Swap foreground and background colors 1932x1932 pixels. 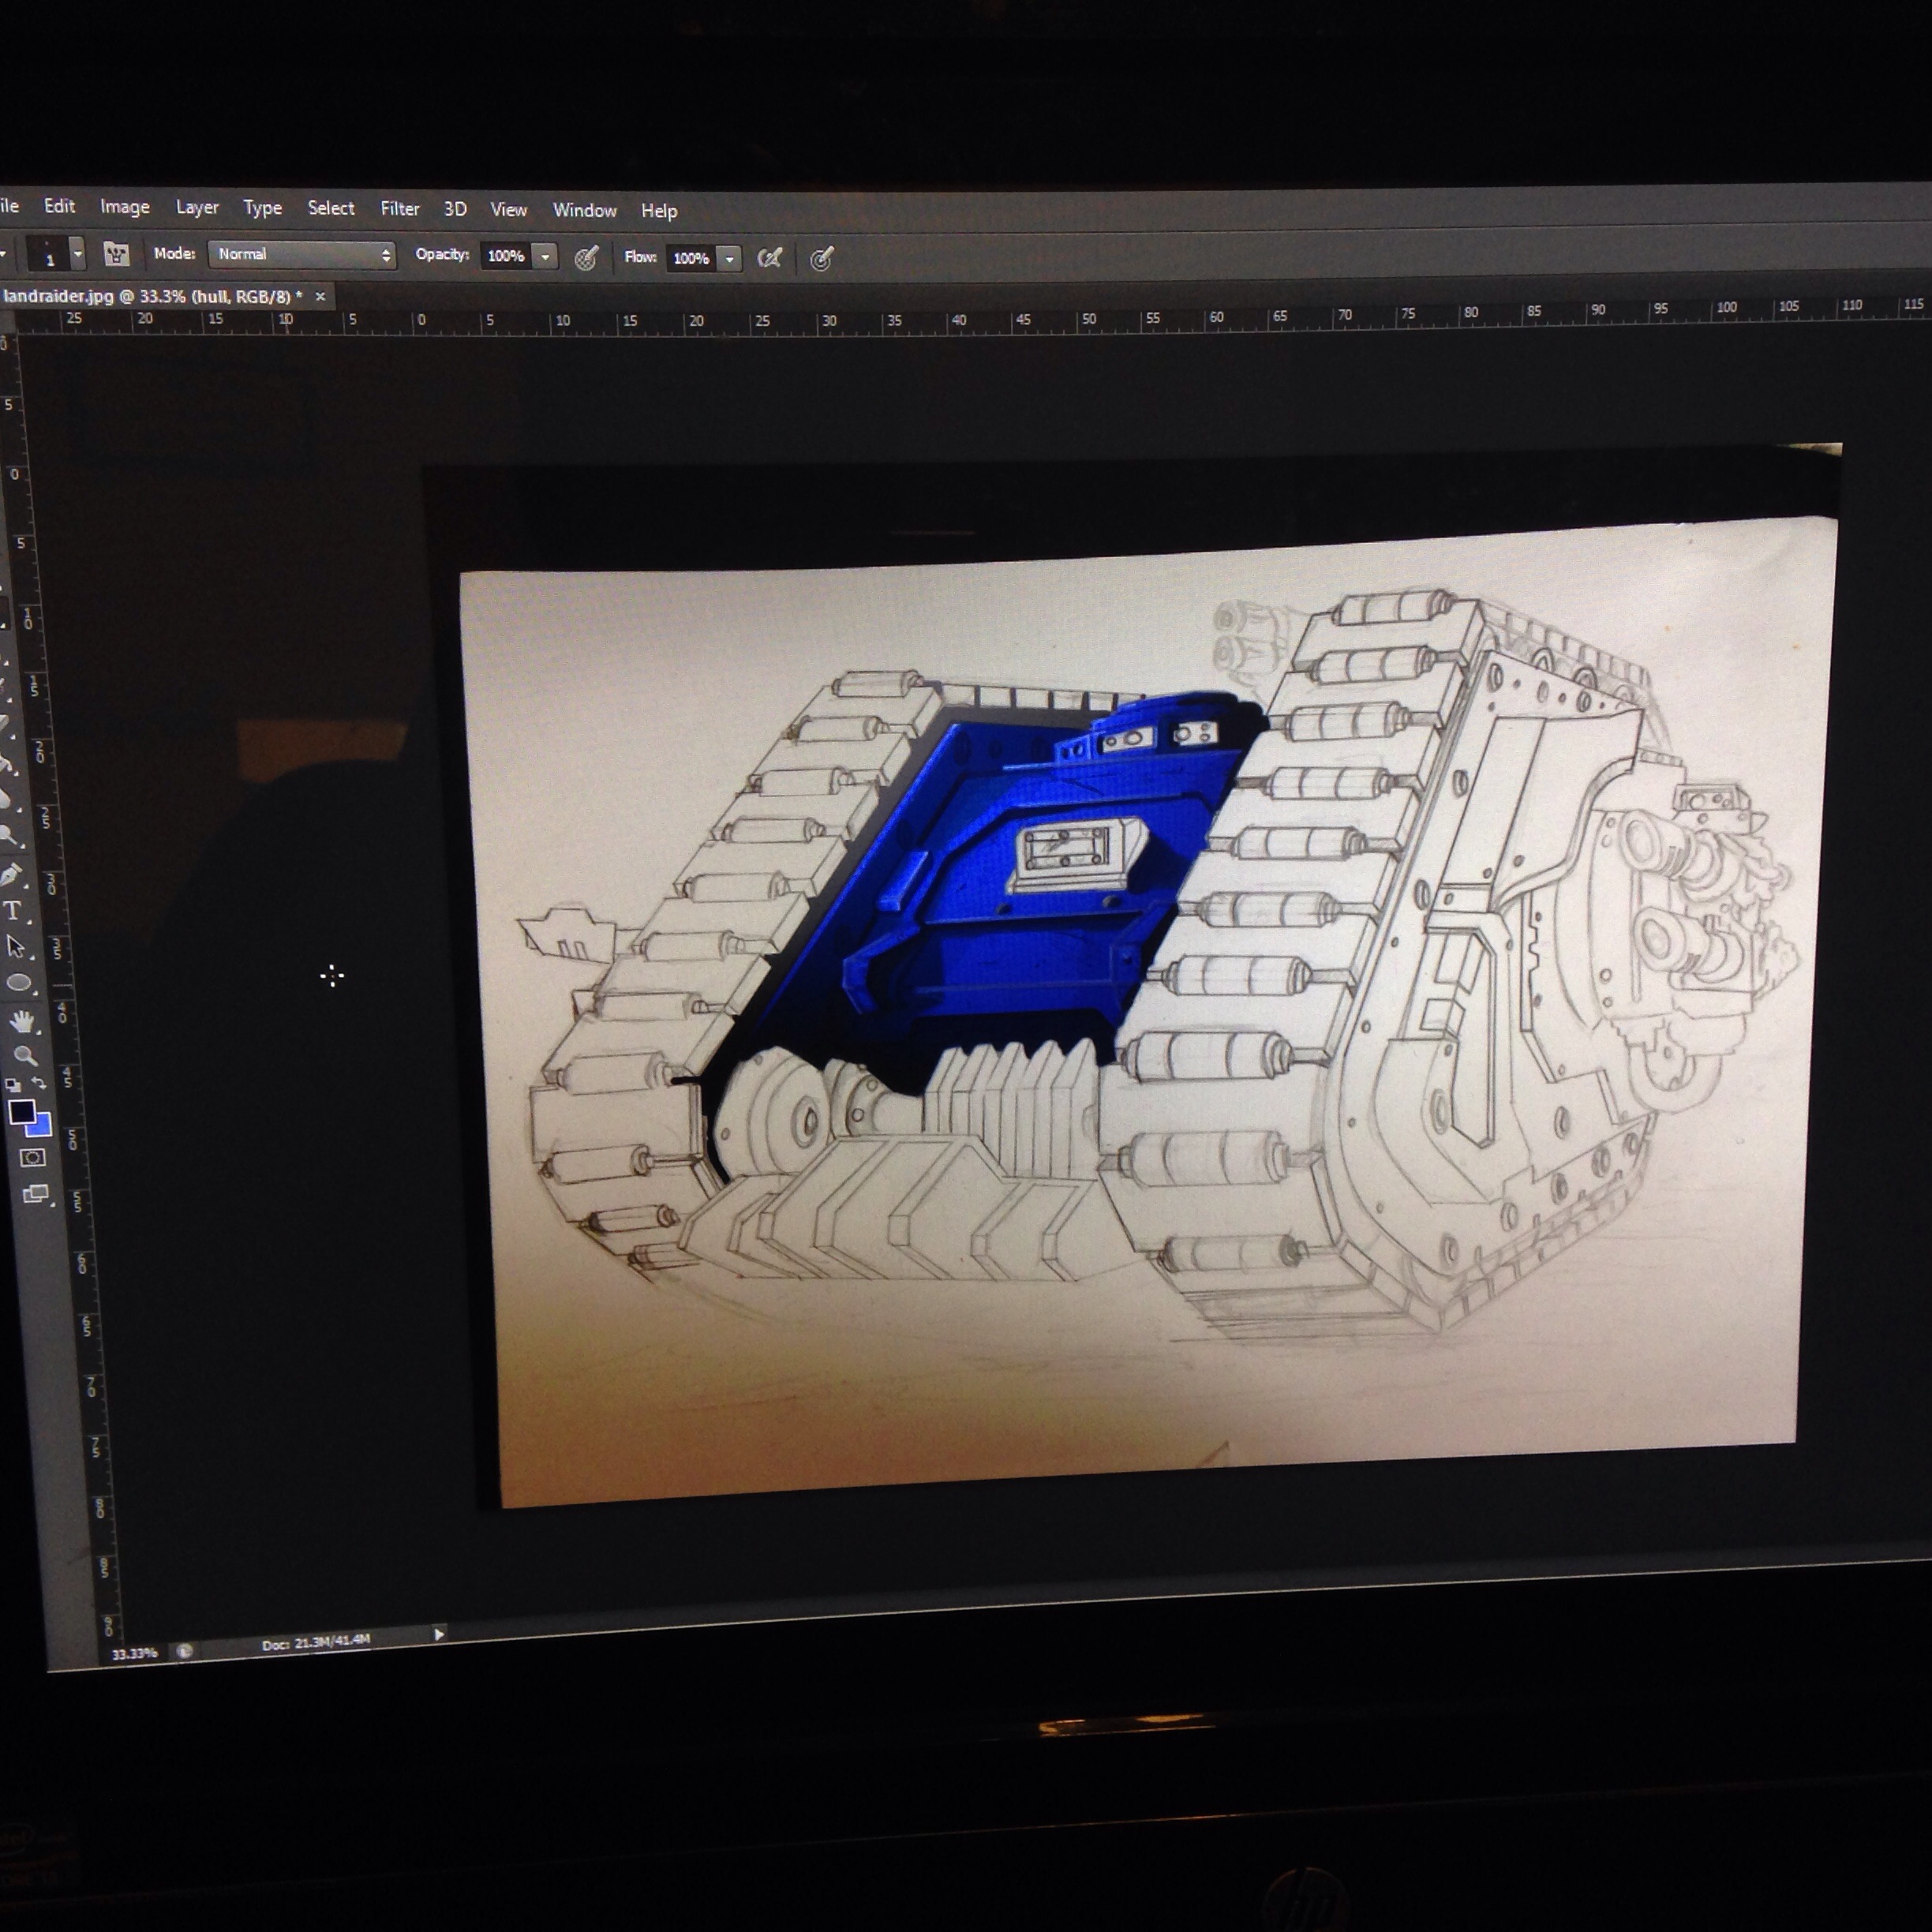pyautogui.click(x=39, y=1083)
